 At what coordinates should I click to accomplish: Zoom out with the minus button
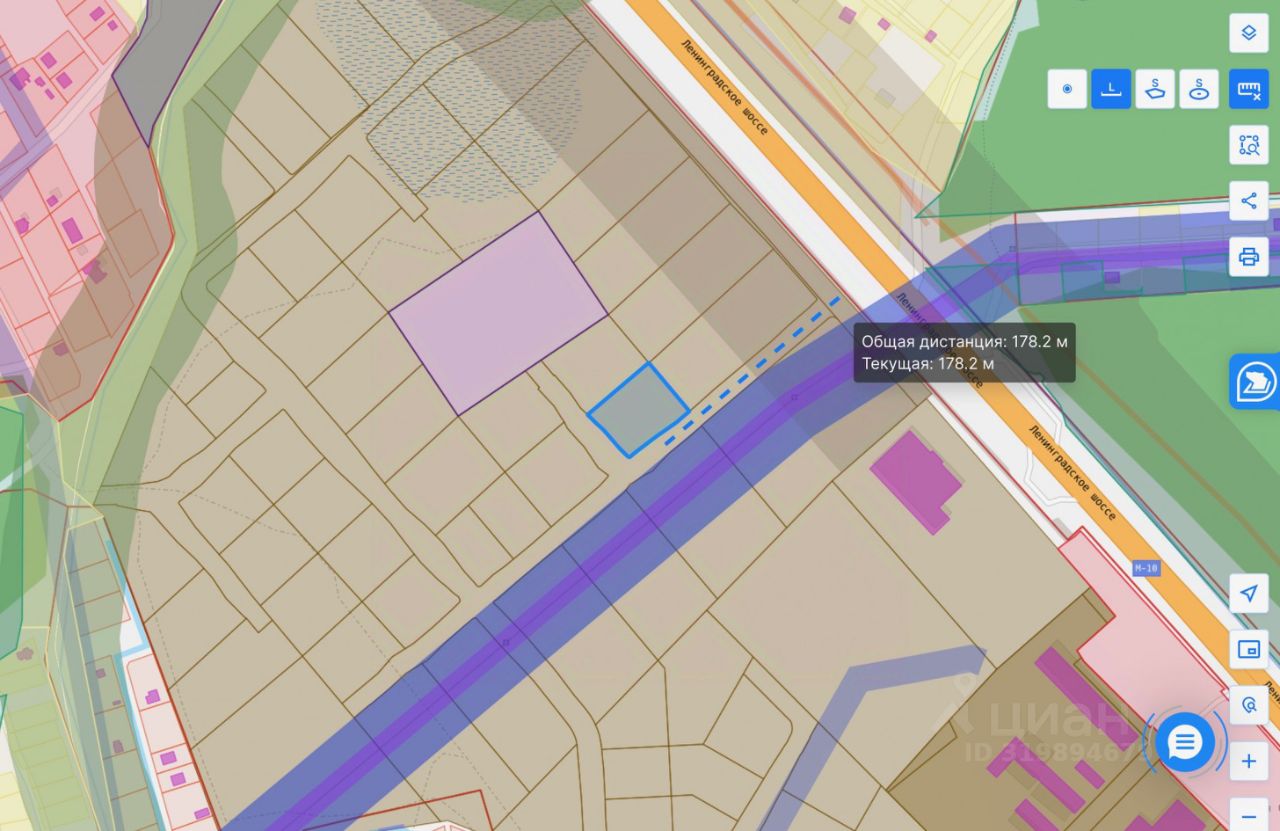tap(1248, 813)
